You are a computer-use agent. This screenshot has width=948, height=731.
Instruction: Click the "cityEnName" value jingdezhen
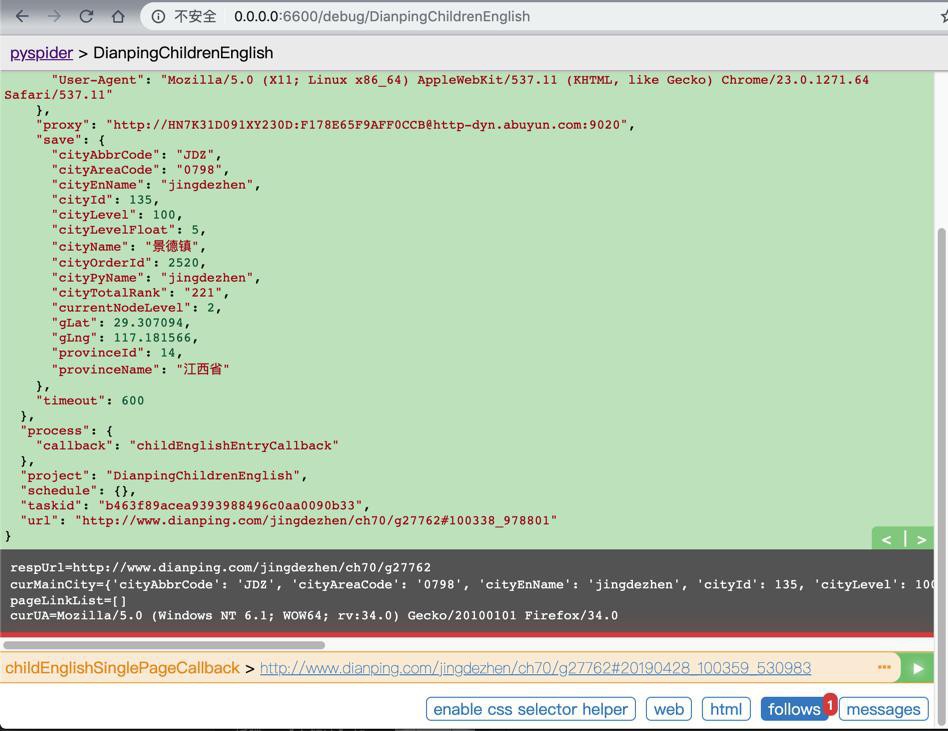(207, 185)
